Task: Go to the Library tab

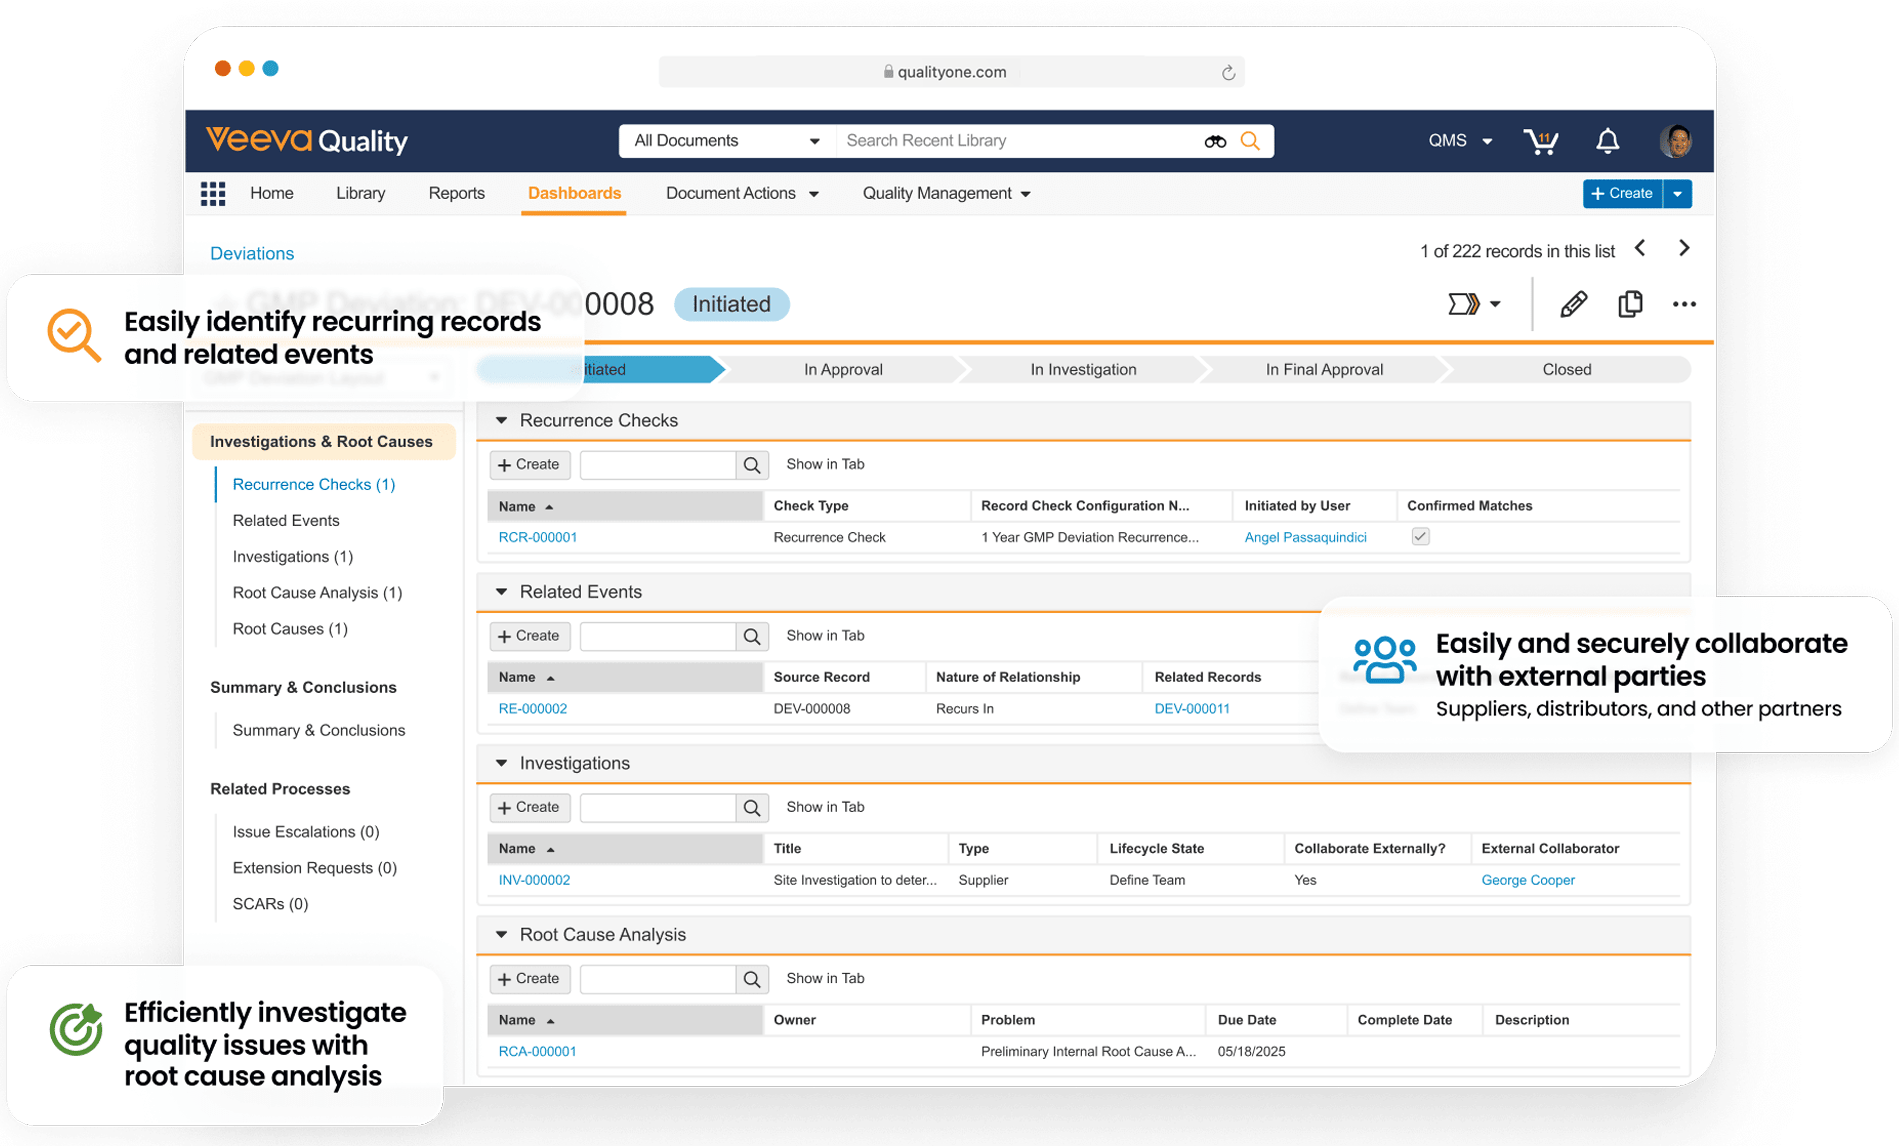Action: click(360, 193)
